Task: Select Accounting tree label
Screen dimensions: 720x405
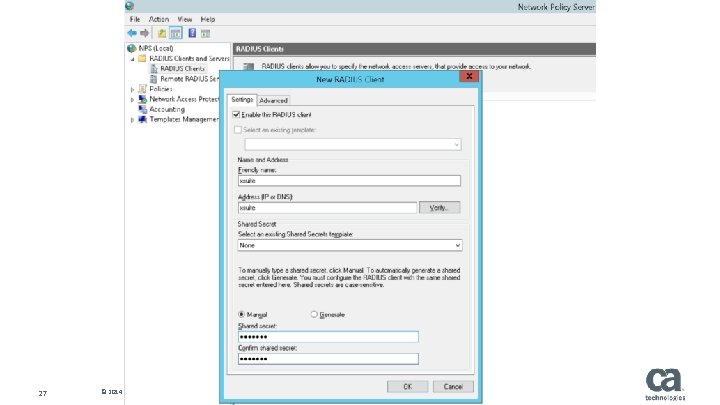Action: click(x=167, y=109)
